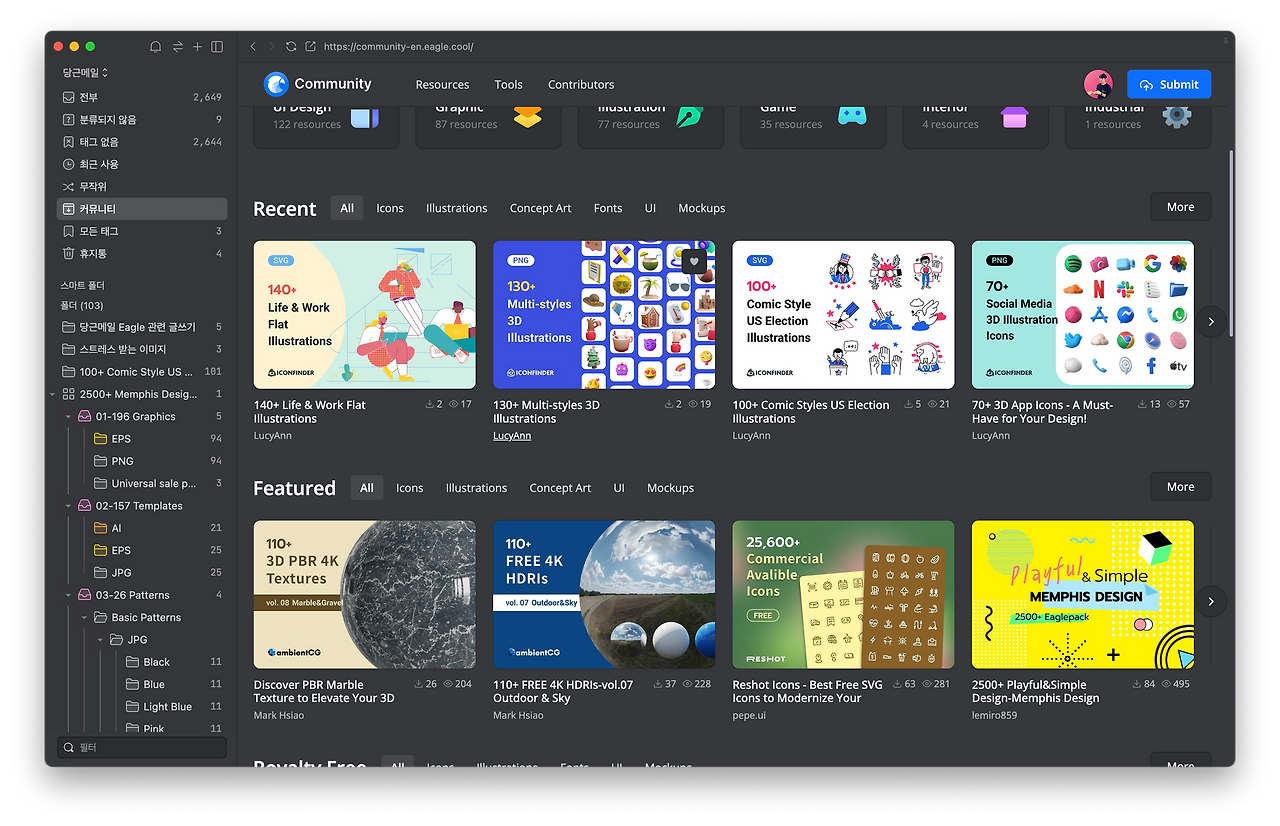
Task: Collapse the JPG folder arrow under Basic Patterns
Action: click(x=100, y=640)
